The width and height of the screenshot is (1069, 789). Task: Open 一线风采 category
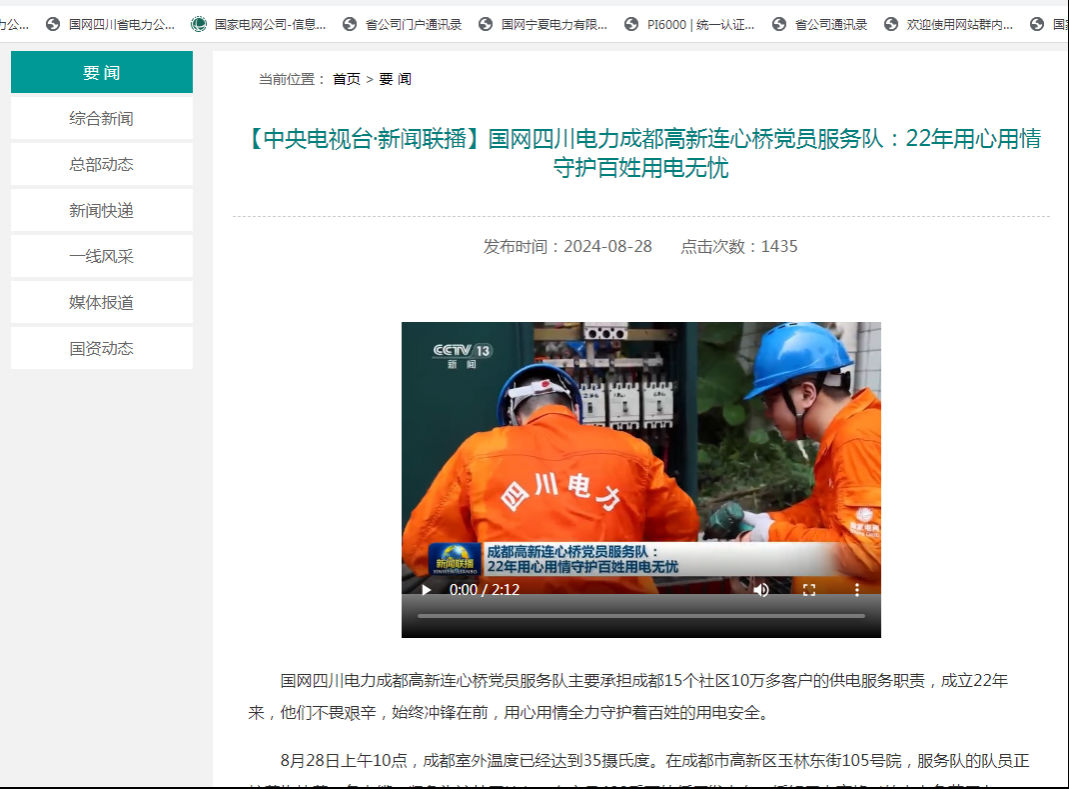pos(102,256)
